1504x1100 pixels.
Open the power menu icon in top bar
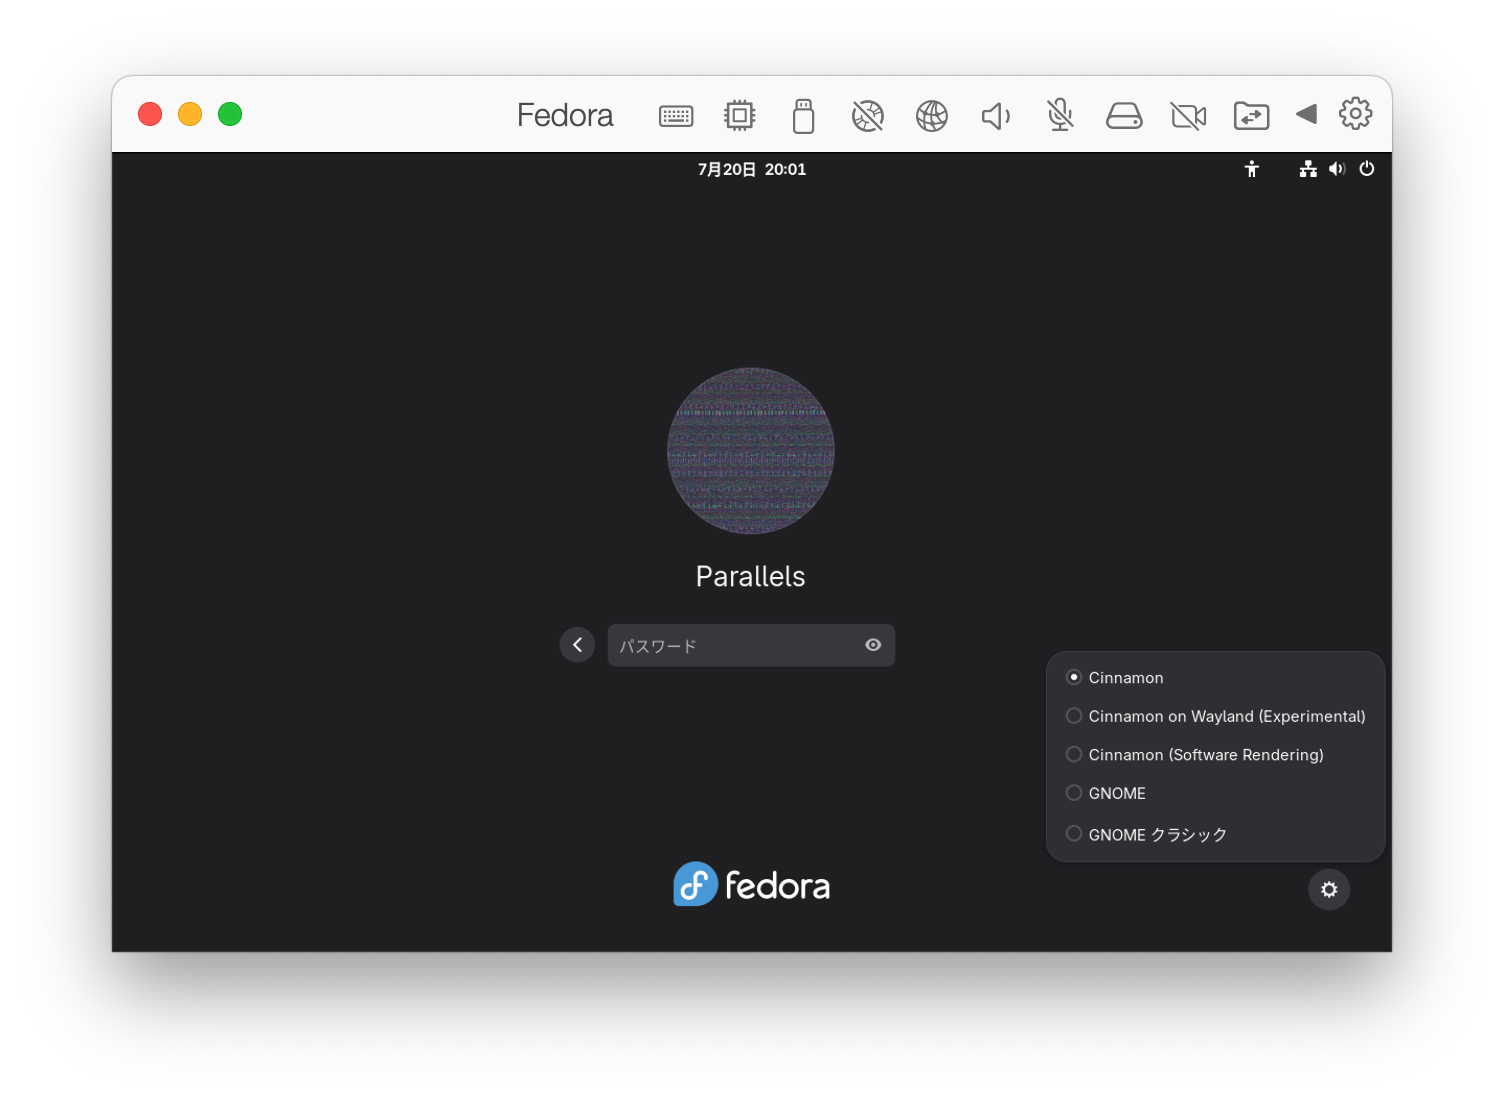pos(1367,169)
